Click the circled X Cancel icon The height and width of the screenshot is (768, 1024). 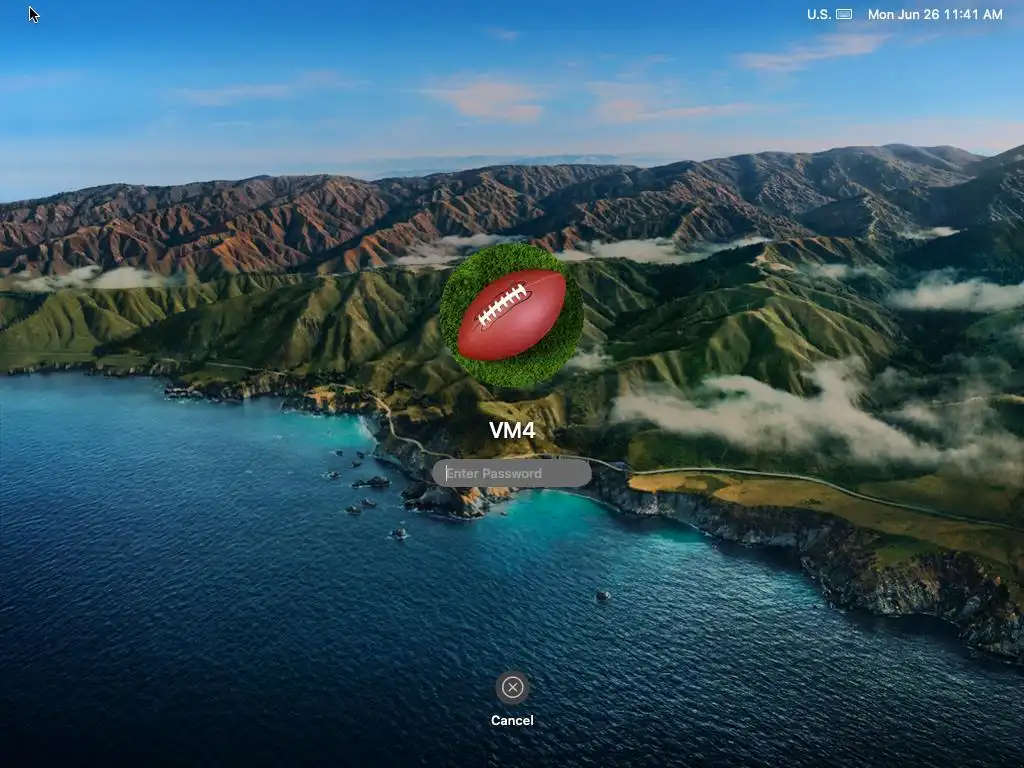[512, 687]
